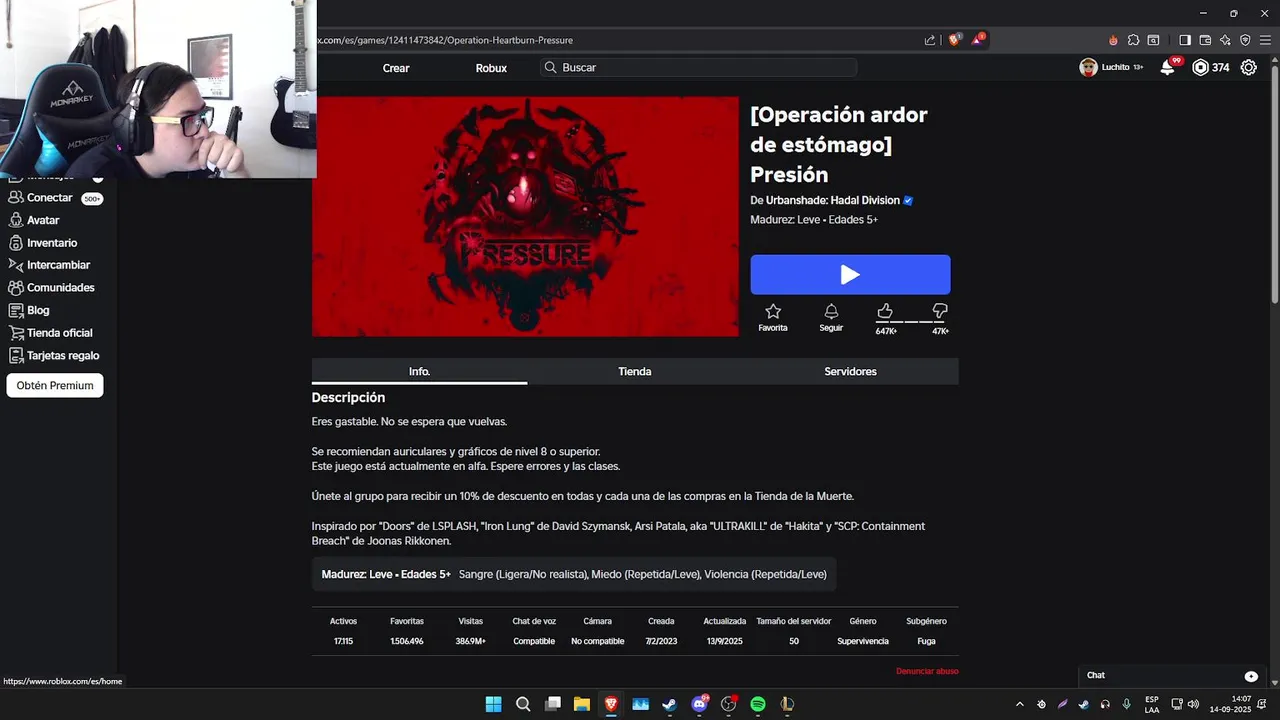Click the Buscar search field
Image resolution: width=1280 pixels, height=720 pixels.
pyautogui.click(x=698, y=67)
